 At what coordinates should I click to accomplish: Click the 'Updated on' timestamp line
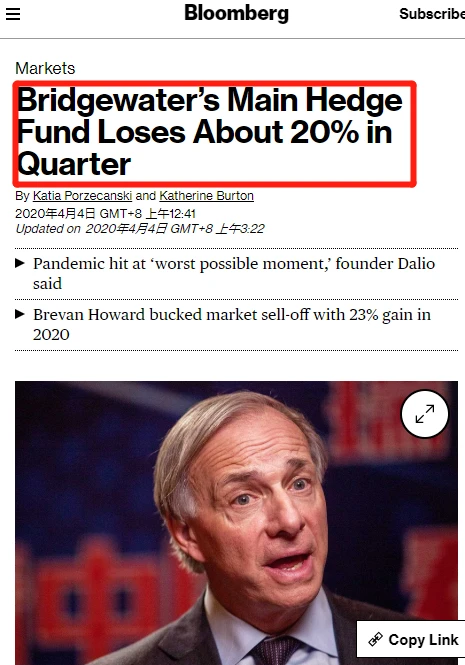(140, 229)
